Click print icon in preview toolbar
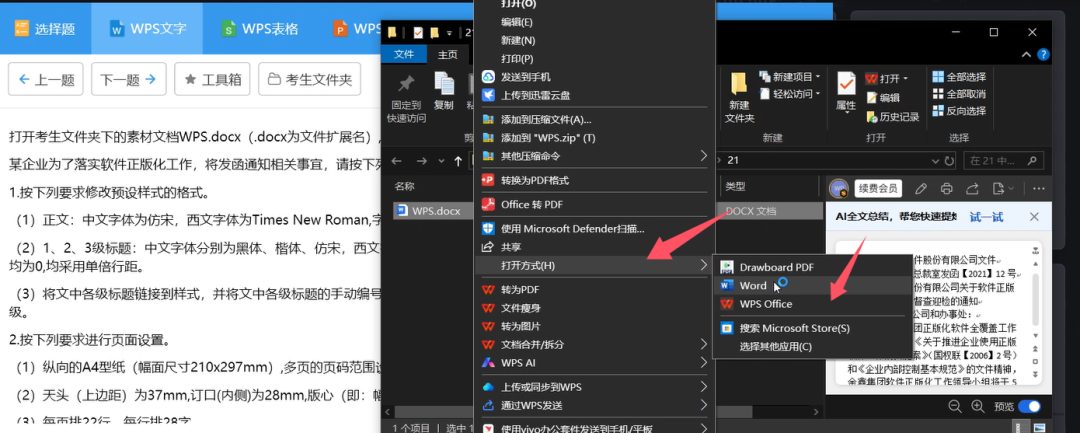 click(946, 188)
